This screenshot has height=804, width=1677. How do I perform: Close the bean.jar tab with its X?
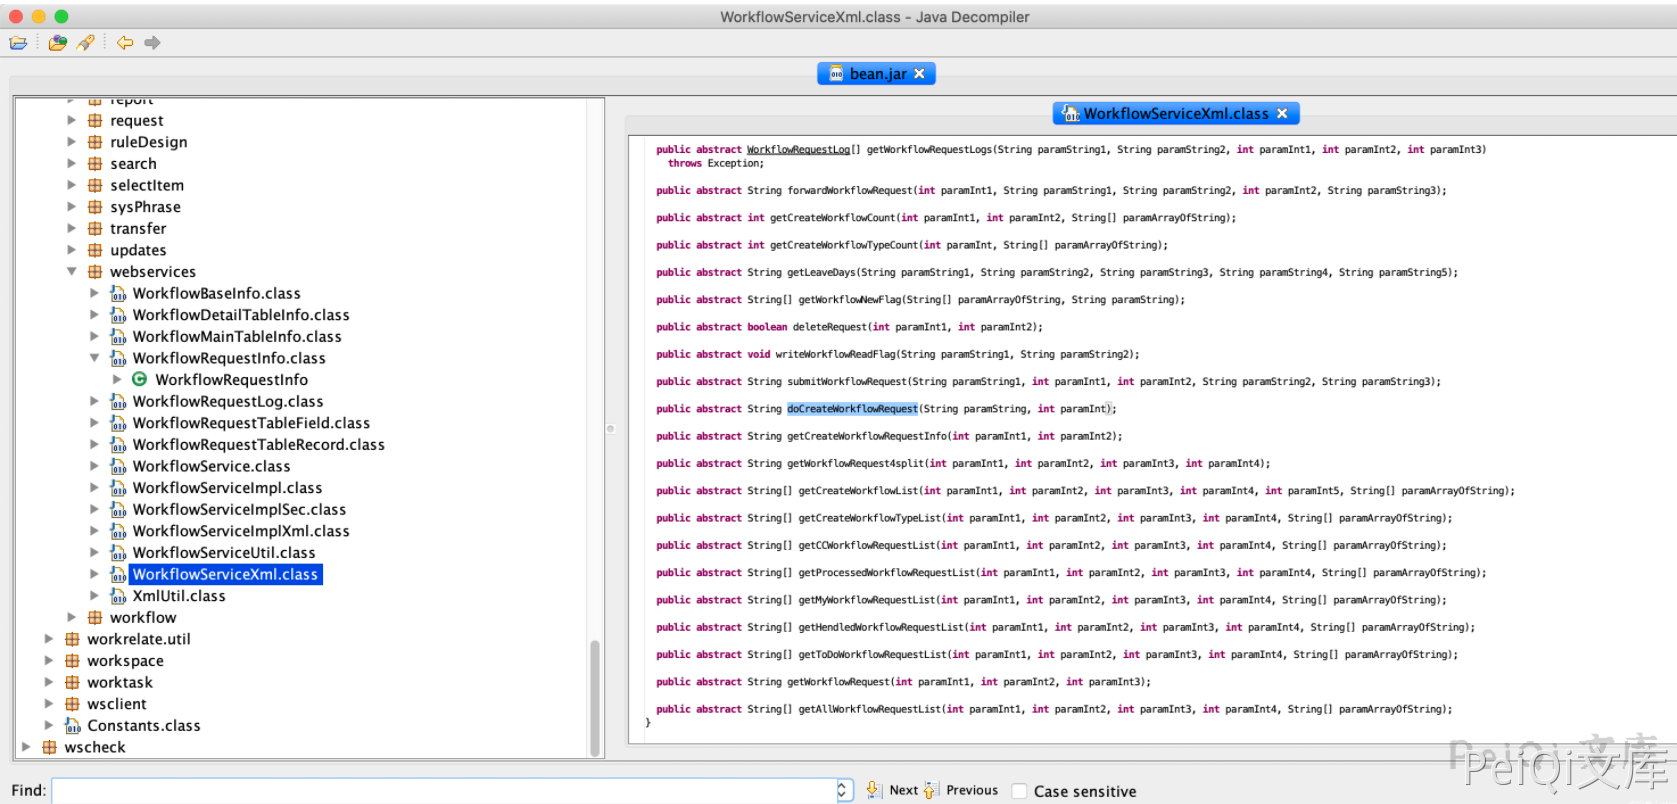920,74
